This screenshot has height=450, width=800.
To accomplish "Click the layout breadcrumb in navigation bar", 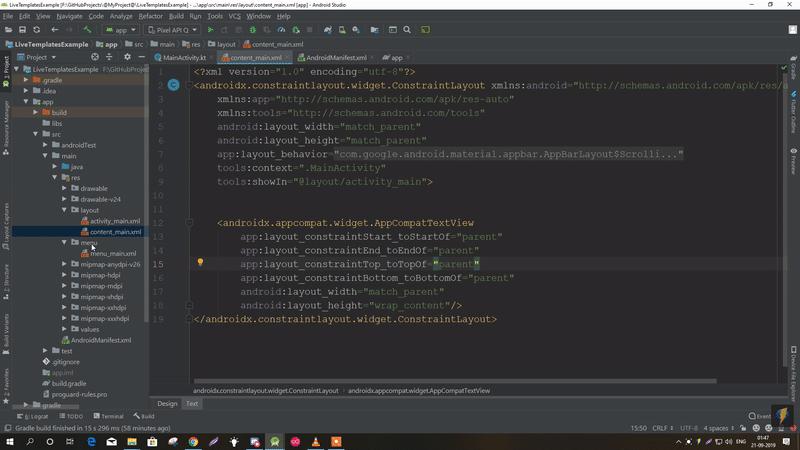I will click(x=222, y=44).
